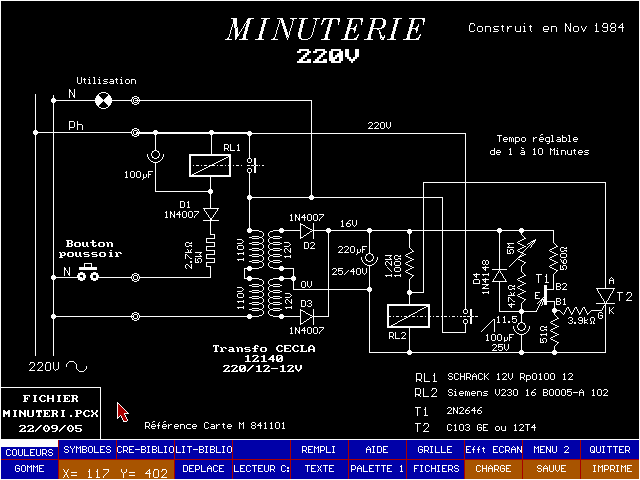Select the GOMME eraser tool

point(29,467)
